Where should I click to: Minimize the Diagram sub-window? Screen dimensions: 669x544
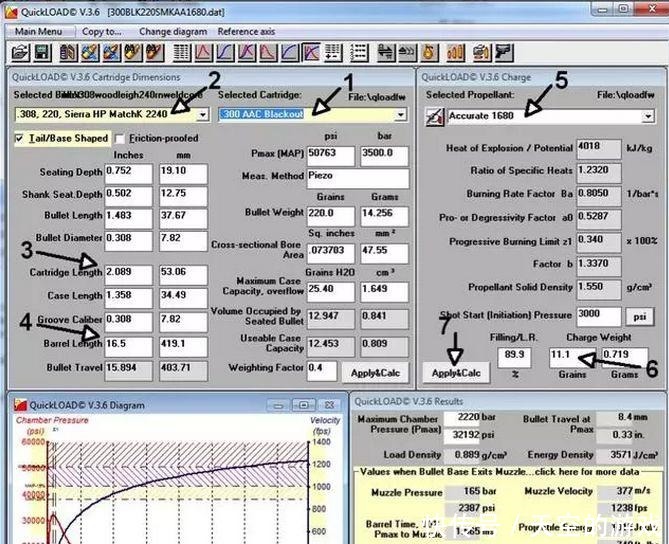(x=278, y=404)
